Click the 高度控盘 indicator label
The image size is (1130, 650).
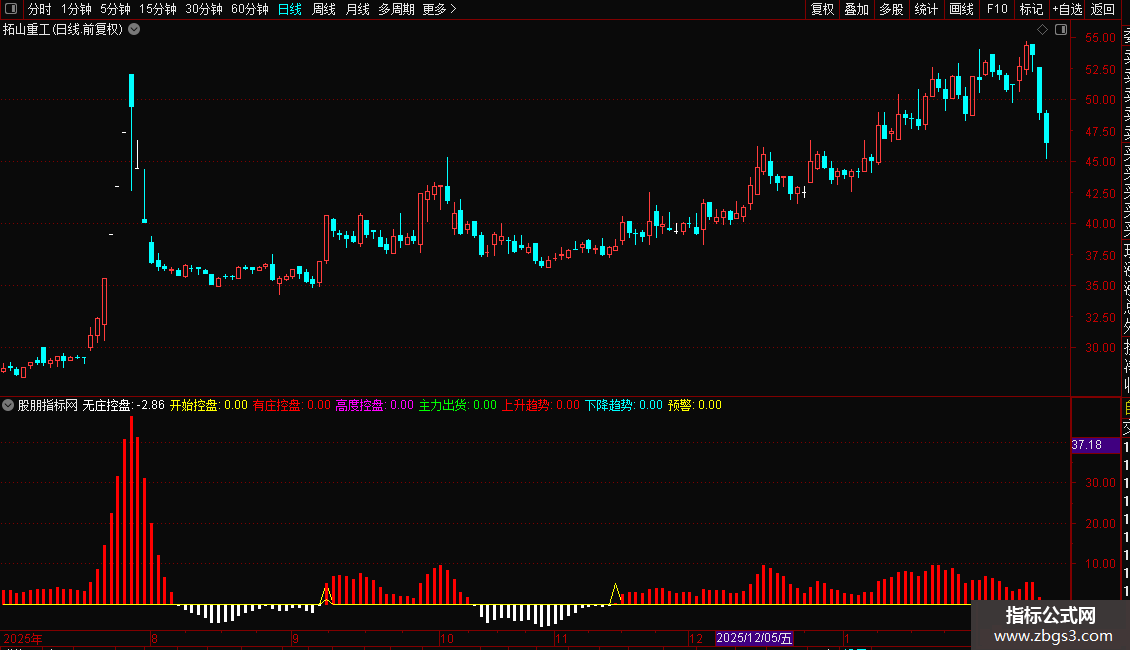coord(374,405)
